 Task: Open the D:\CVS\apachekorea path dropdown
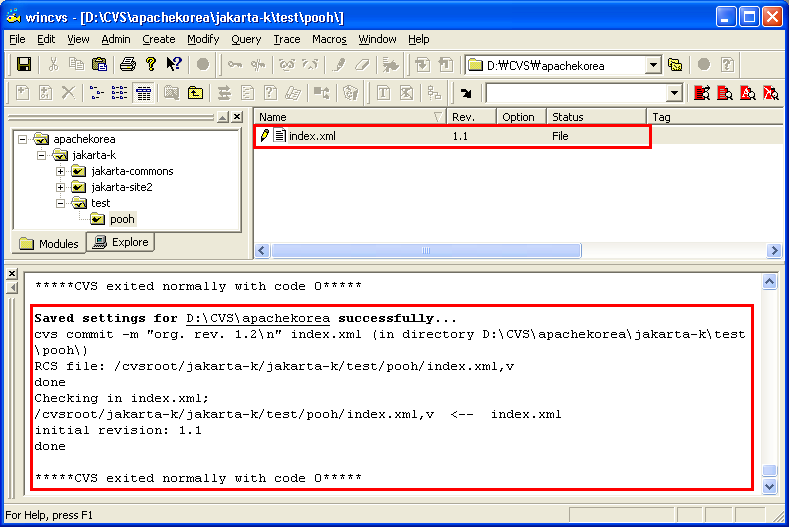coord(653,65)
